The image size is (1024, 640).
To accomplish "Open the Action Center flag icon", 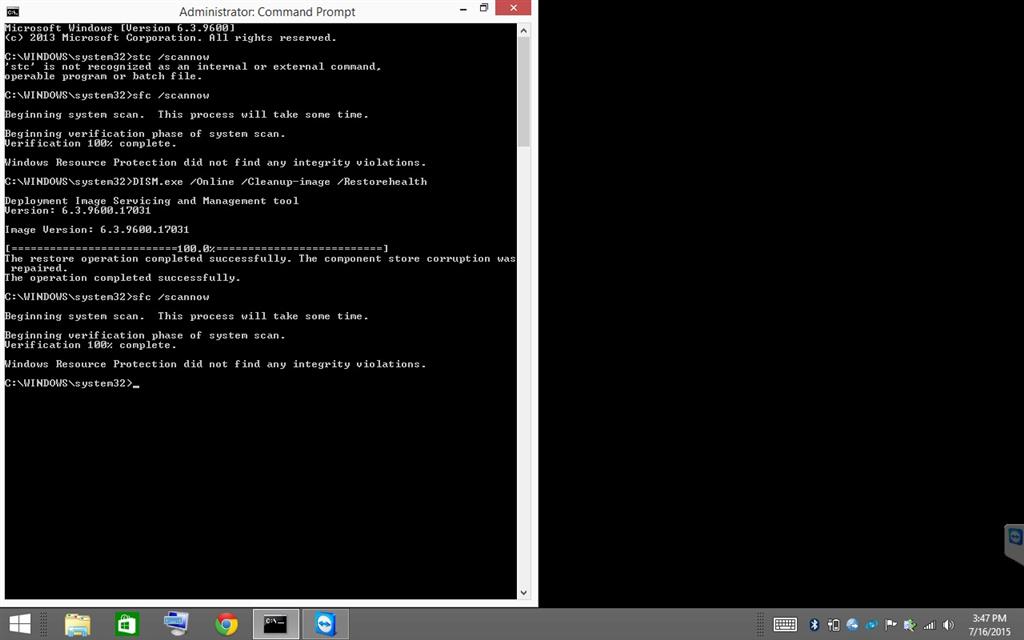I will [x=891, y=625].
